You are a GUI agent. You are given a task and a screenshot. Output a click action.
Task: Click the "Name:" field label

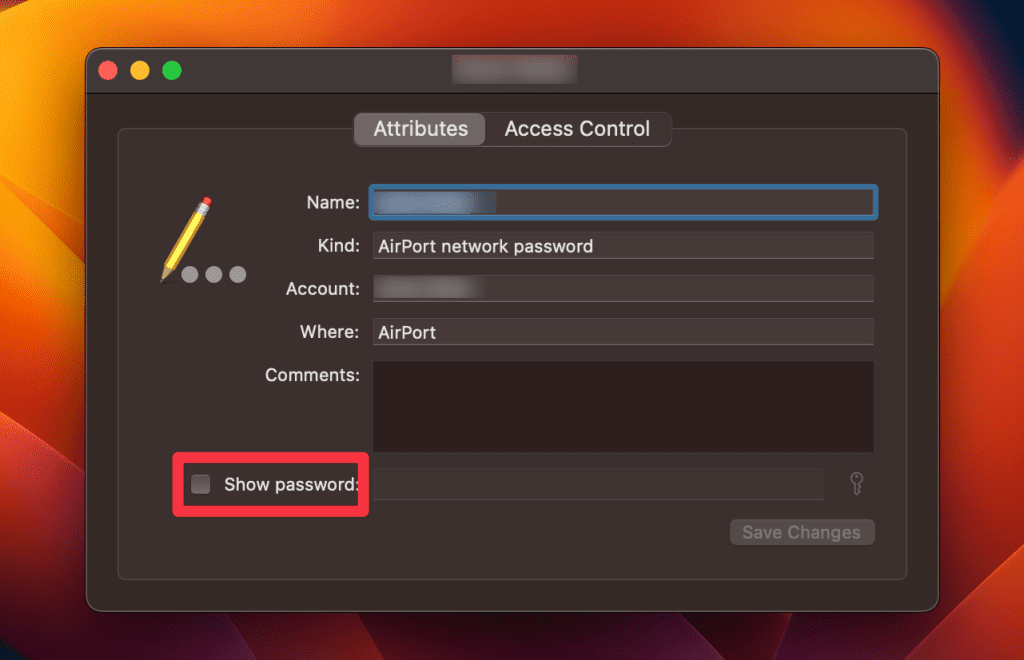[332, 203]
